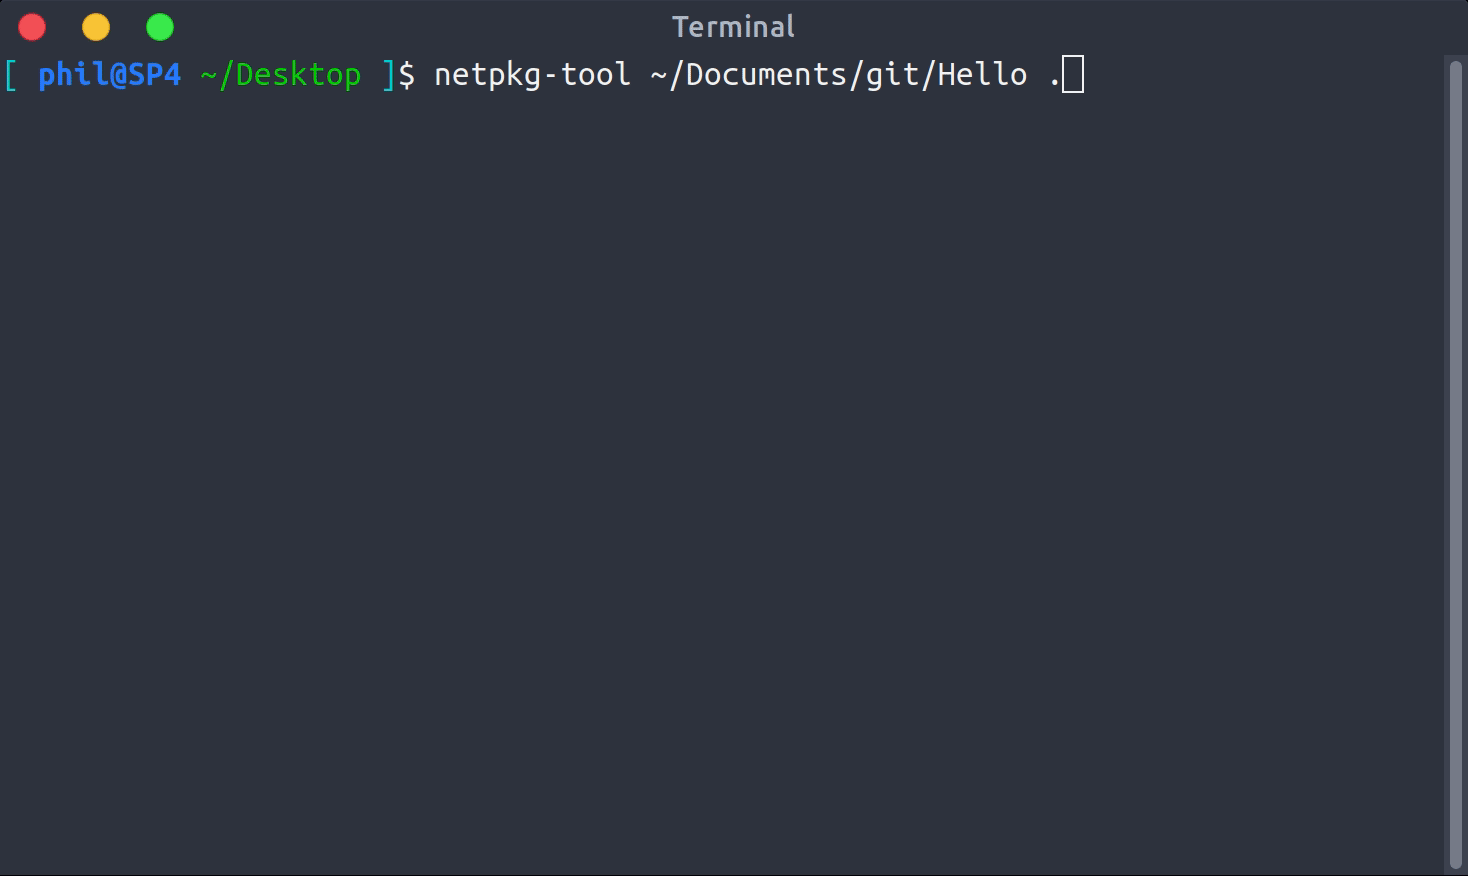Click the Terminal window title text
This screenshot has height=876, width=1468.
(x=733, y=27)
